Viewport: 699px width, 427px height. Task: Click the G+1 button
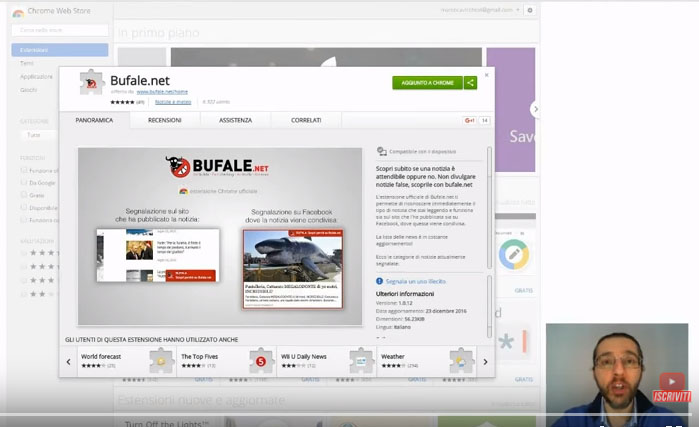tap(468, 120)
